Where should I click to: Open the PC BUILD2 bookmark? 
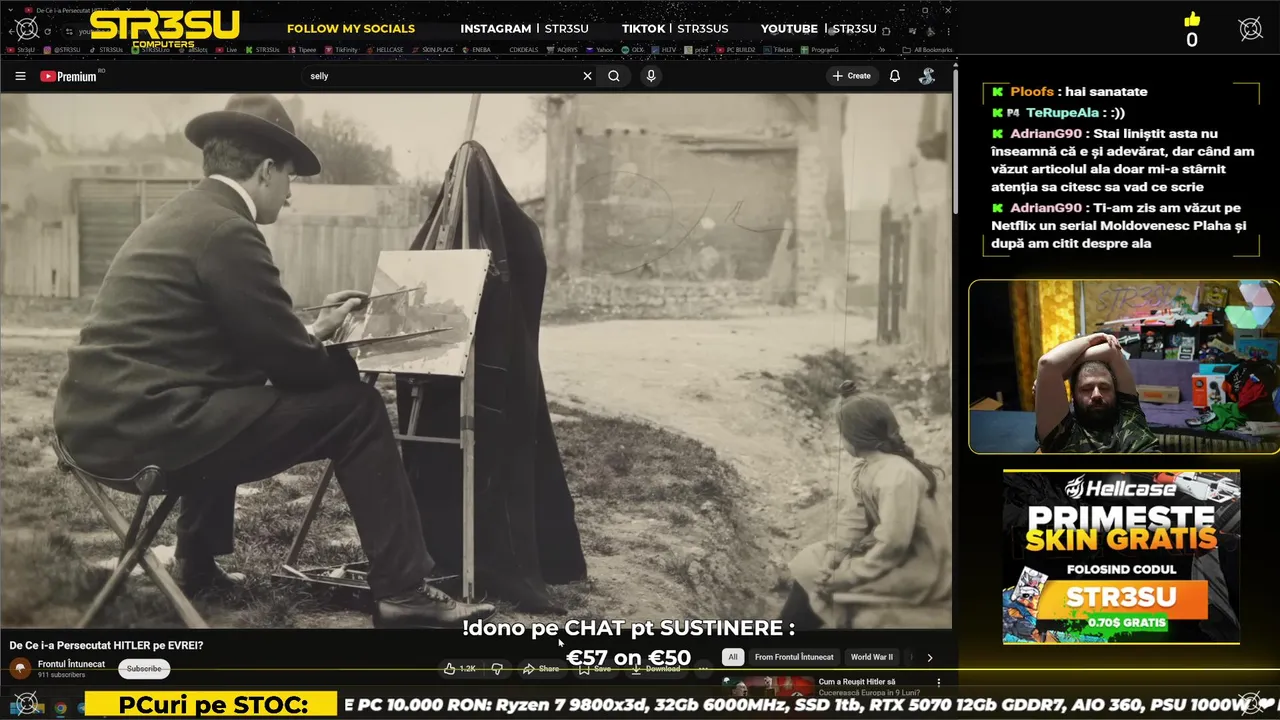point(737,49)
